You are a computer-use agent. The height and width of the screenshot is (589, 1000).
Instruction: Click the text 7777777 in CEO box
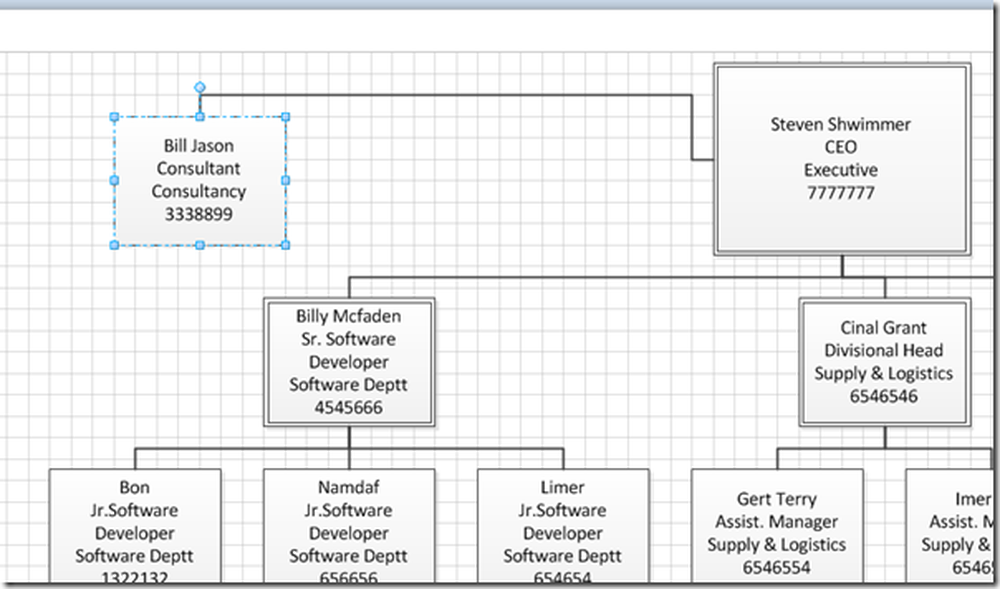point(841,193)
